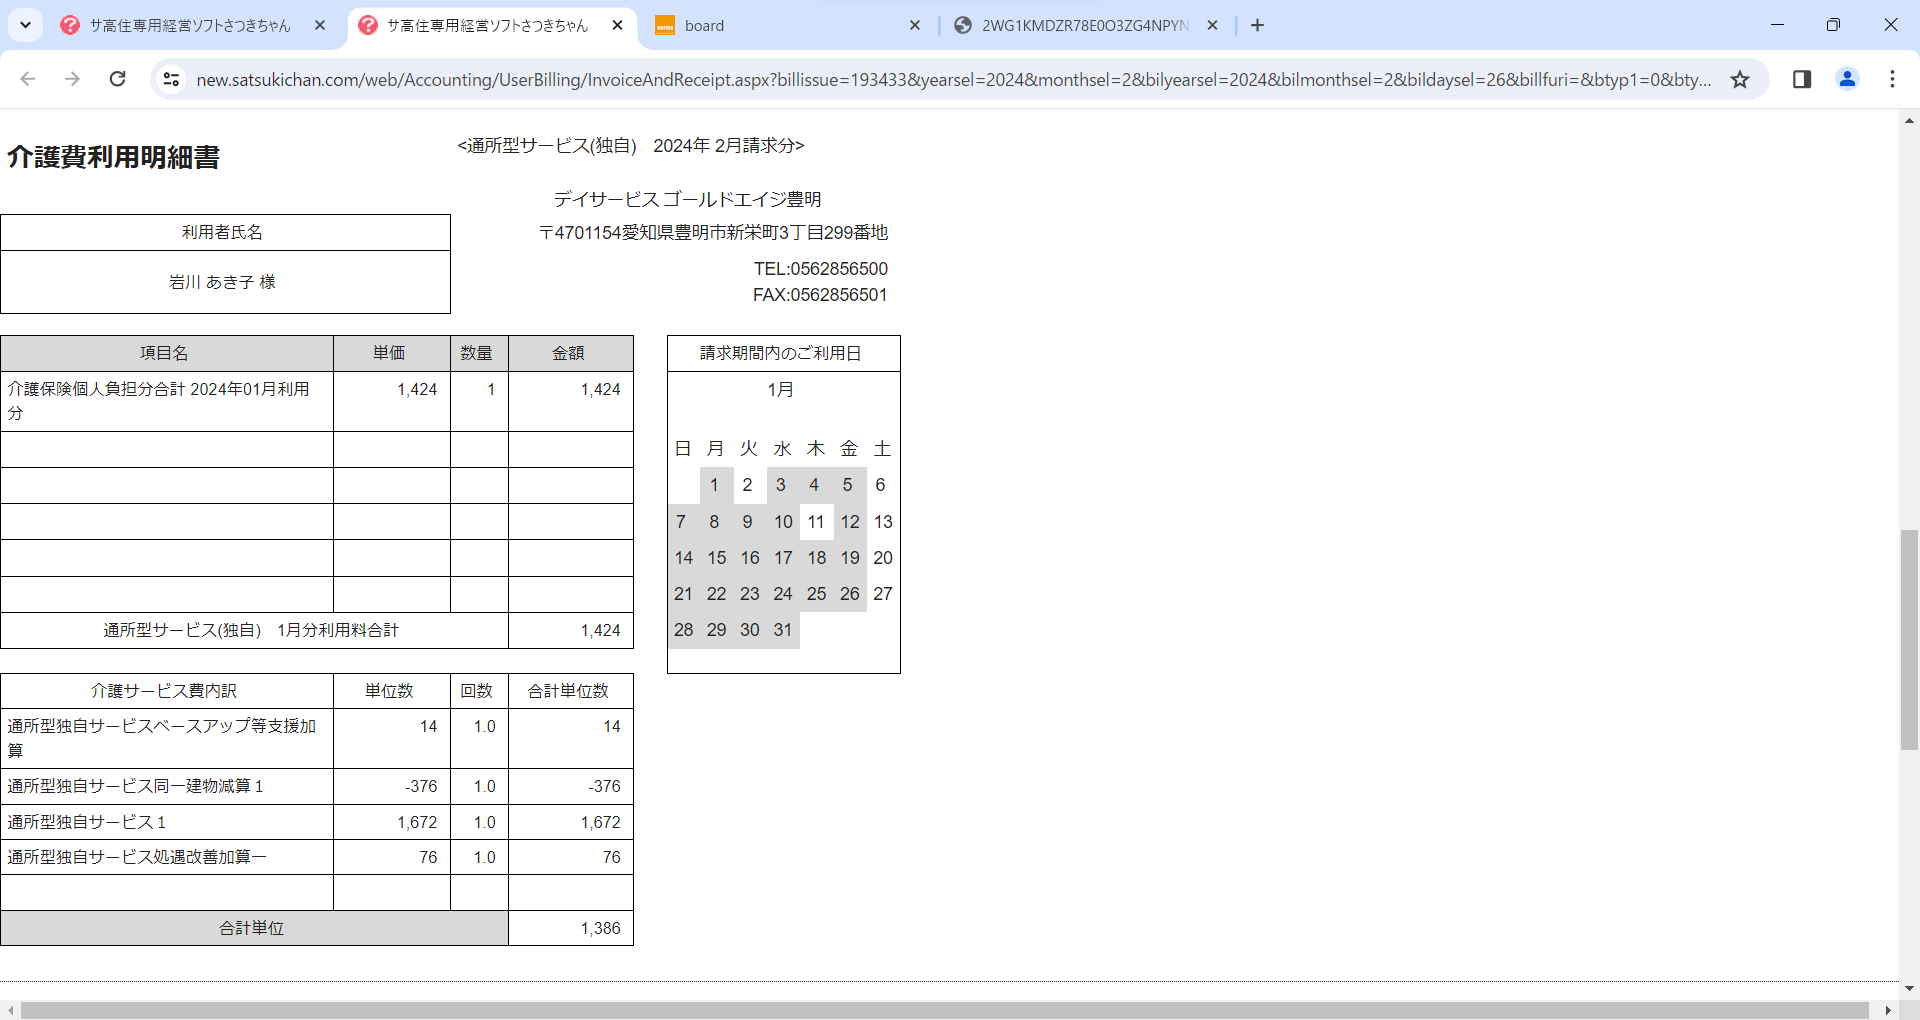Switch to the board tab
Viewport: 1920px width, 1020px height.
point(780,25)
